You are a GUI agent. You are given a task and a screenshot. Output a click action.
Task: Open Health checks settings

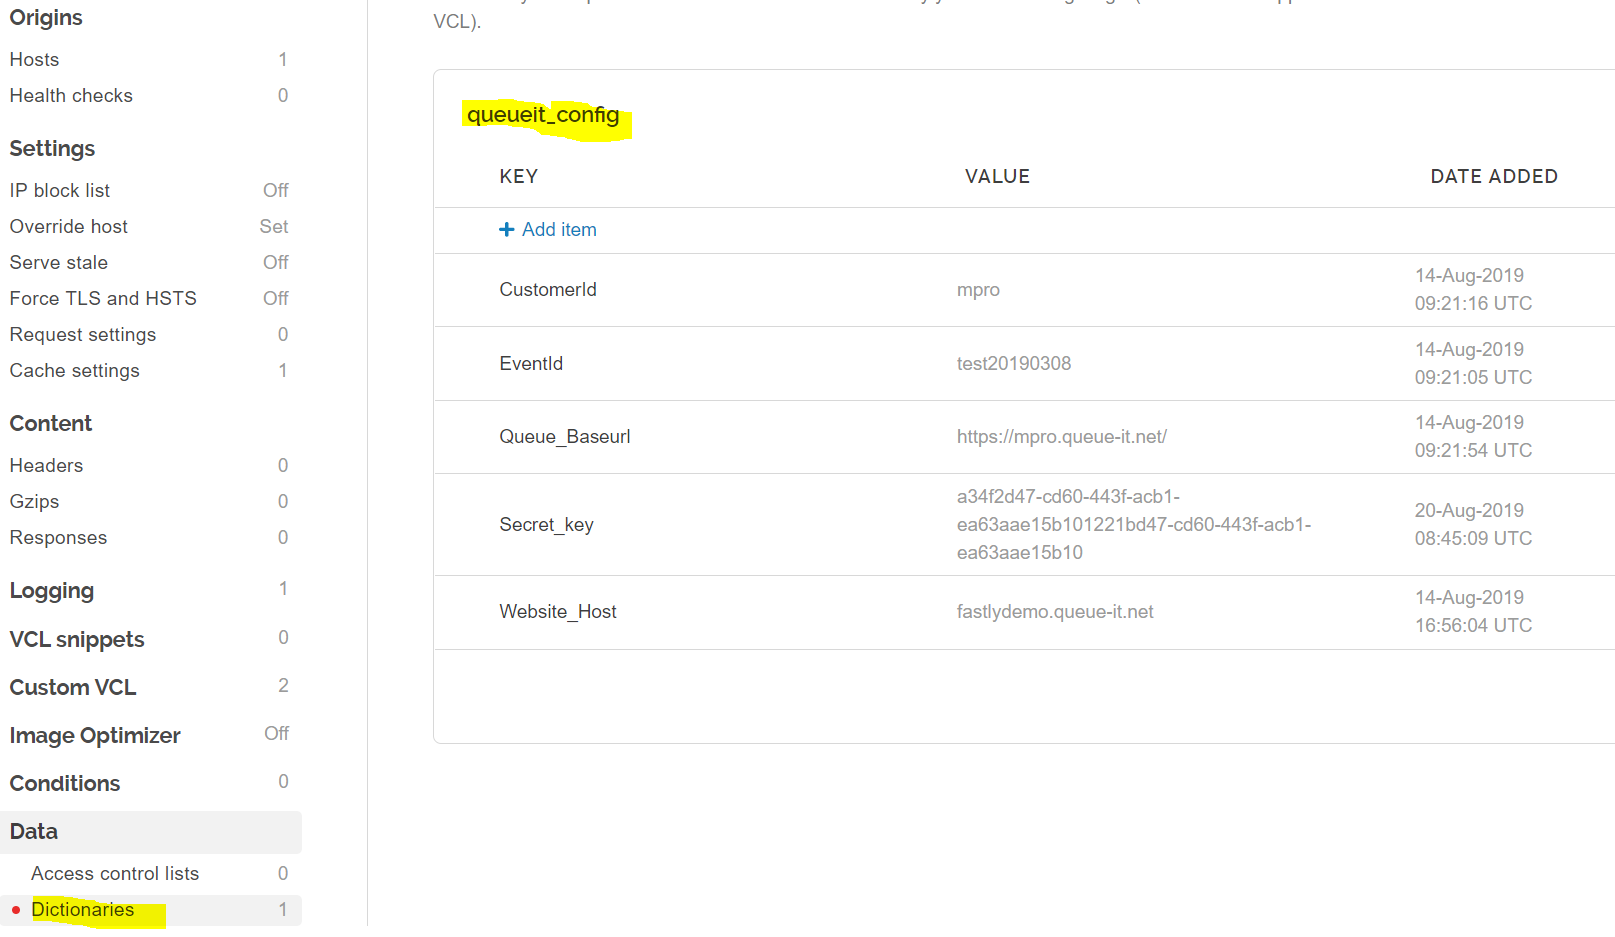click(x=71, y=96)
